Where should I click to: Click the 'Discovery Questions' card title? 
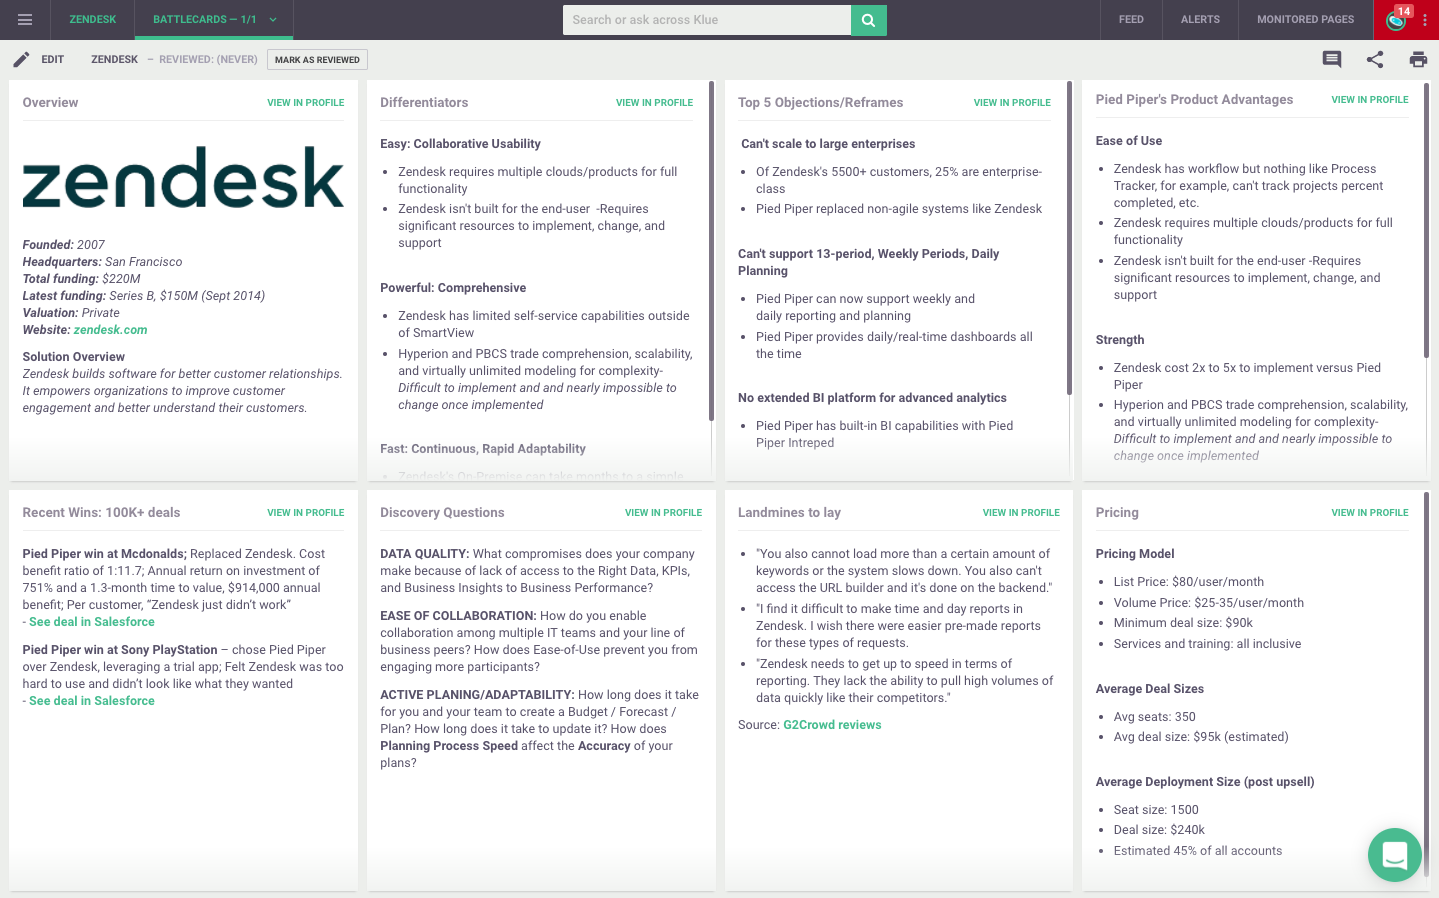tap(442, 513)
